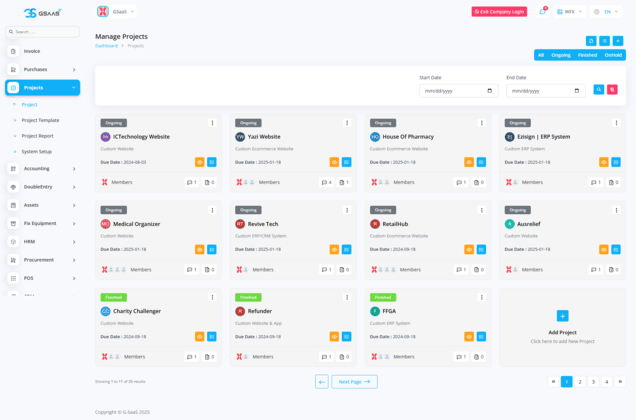The width and height of the screenshot is (636, 420).
Task: Expand the Accounting sidebar menu
Action: pos(43,169)
